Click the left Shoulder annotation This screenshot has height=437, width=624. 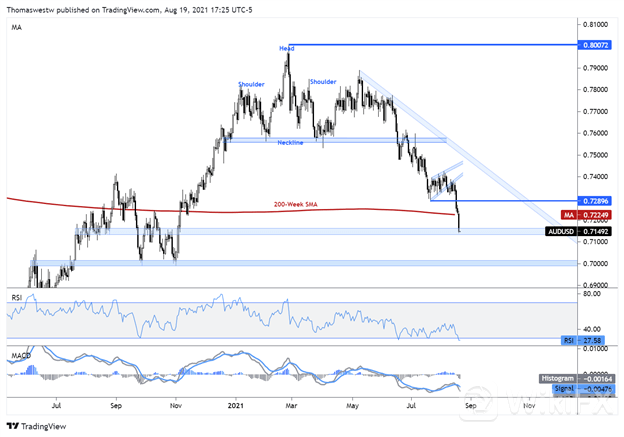[251, 85]
